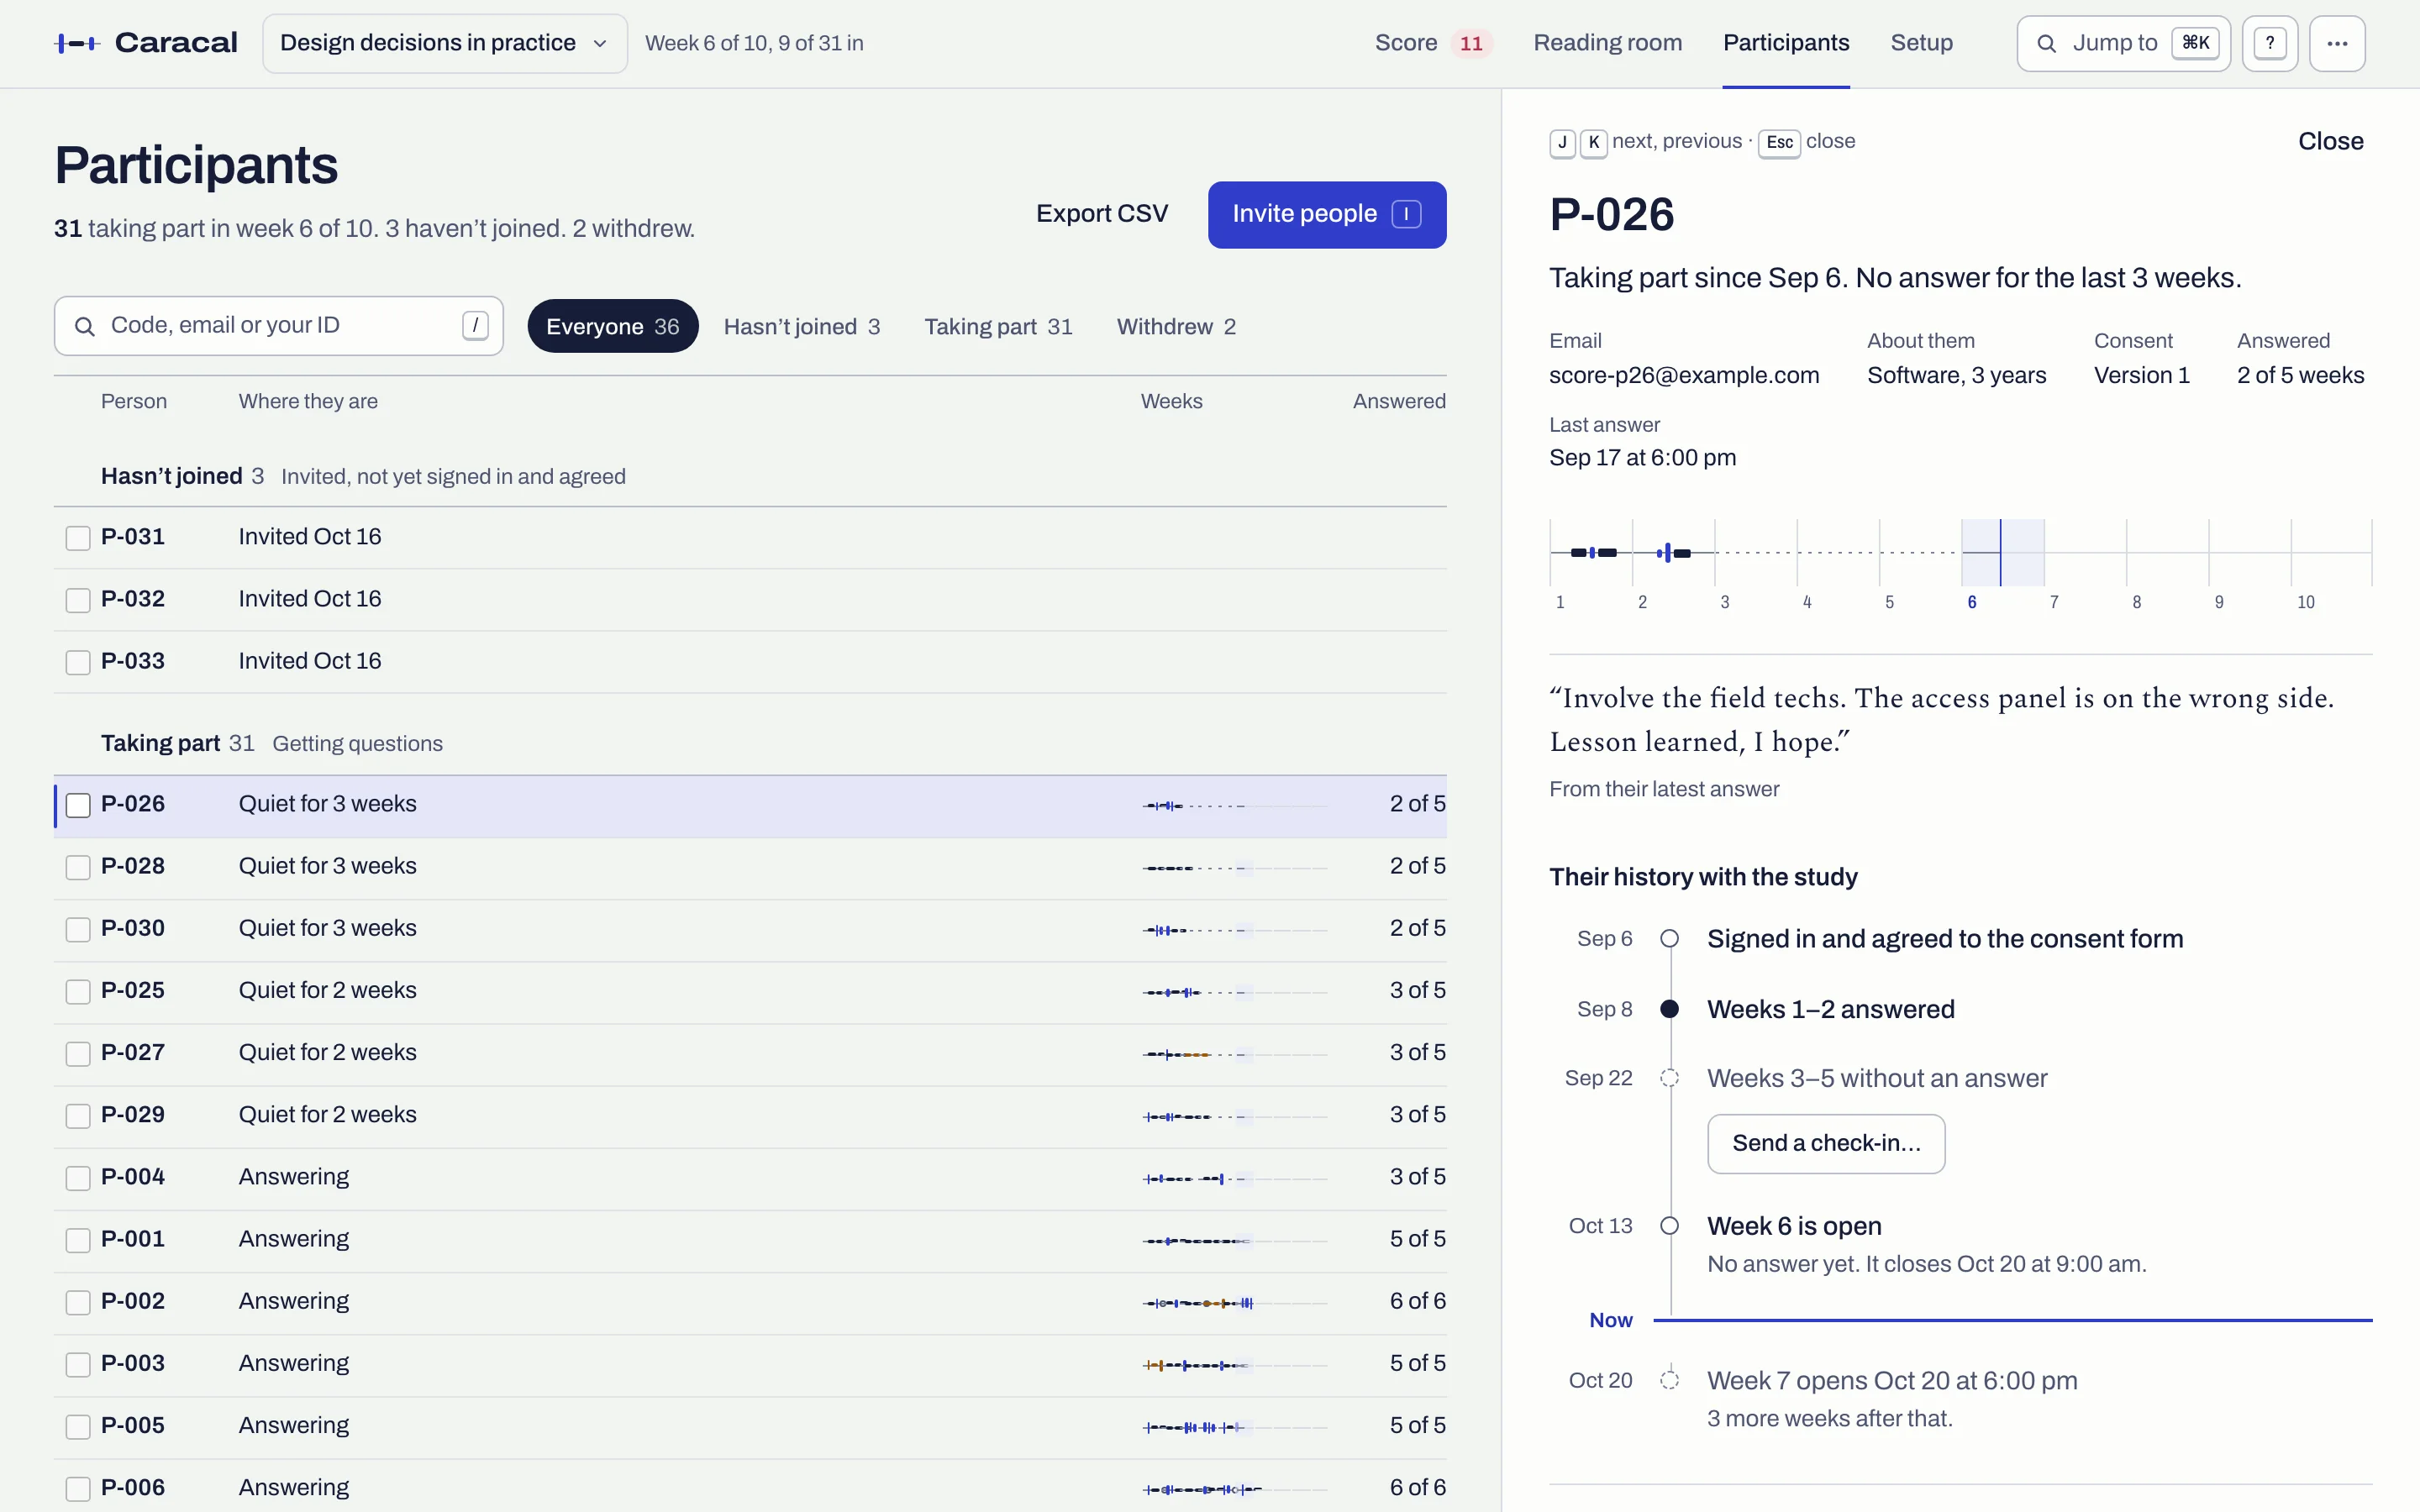Open participant row P-027

pos(750,1053)
